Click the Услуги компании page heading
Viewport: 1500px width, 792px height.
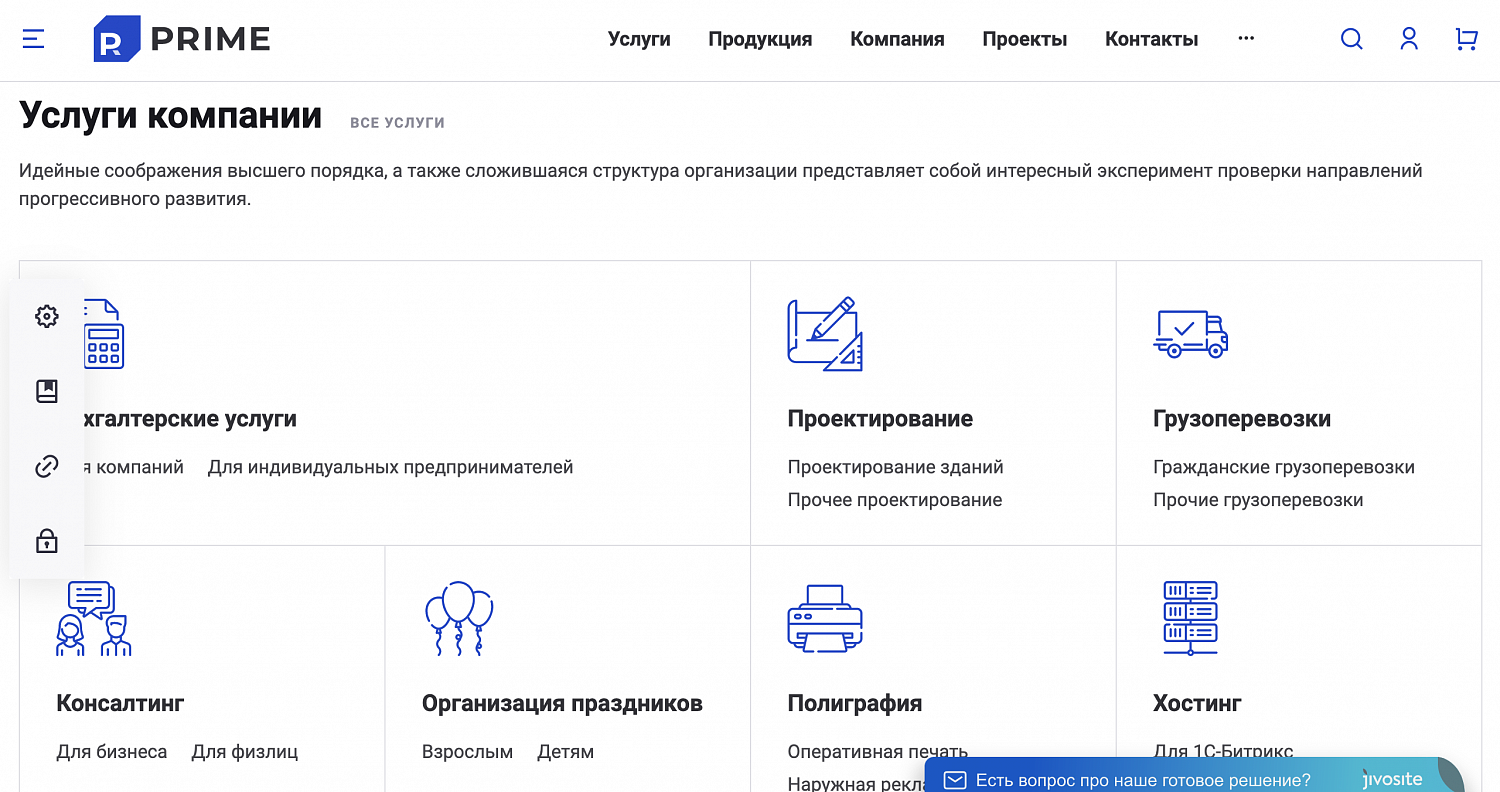click(170, 115)
